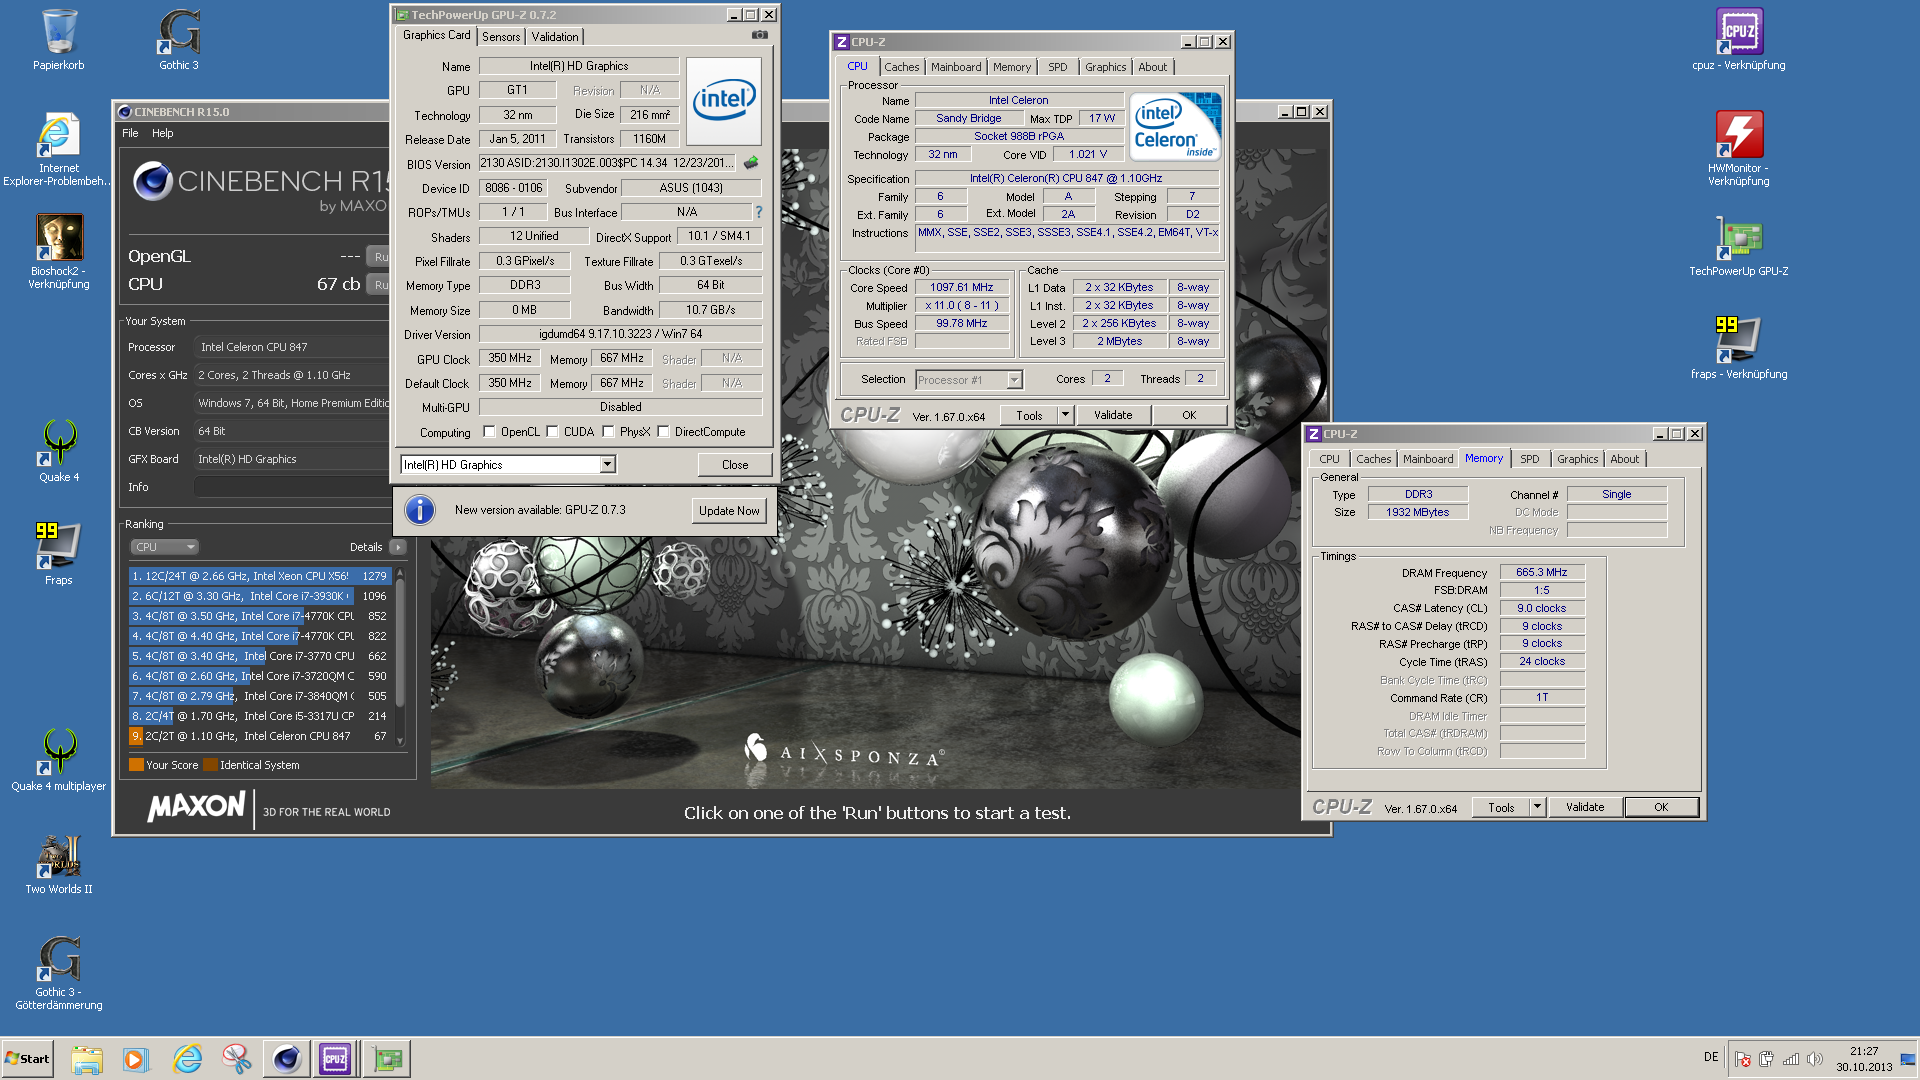Switch to the Sensors tab in GPU-Z
1920x1080 pixels.
501,37
